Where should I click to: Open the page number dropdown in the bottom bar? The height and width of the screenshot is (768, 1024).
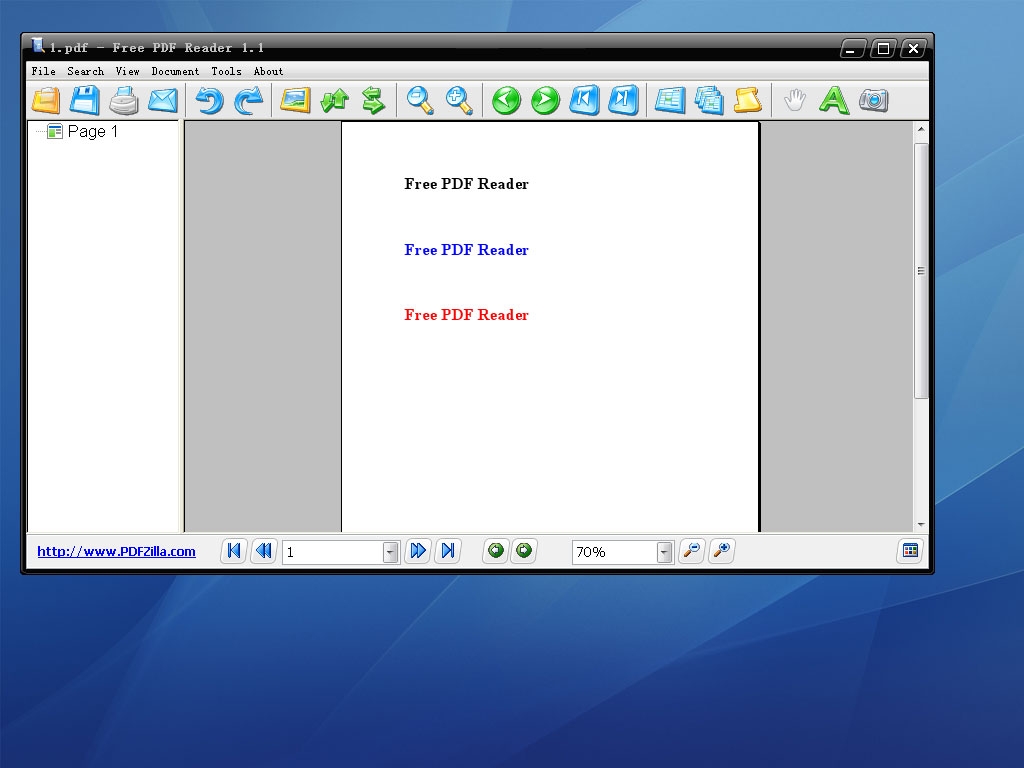(x=390, y=551)
